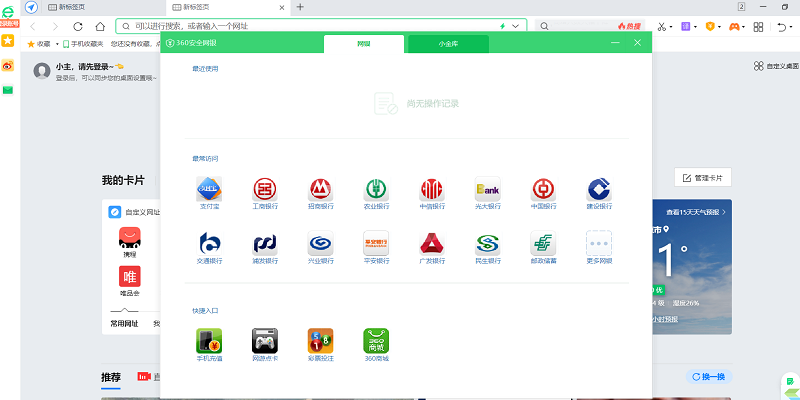Viewport: 800px width, 400px height.
Task: Click the orange shield 网银 toolbar icon
Action: 710,27
